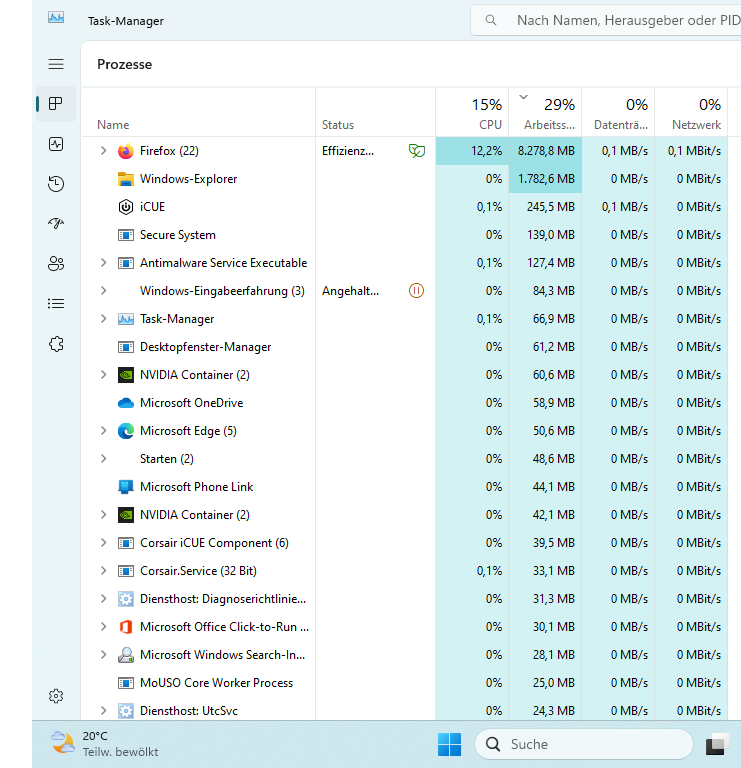Click iCUE memory value 245,5 MB
The image size is (741, 768).
(550, 207)
